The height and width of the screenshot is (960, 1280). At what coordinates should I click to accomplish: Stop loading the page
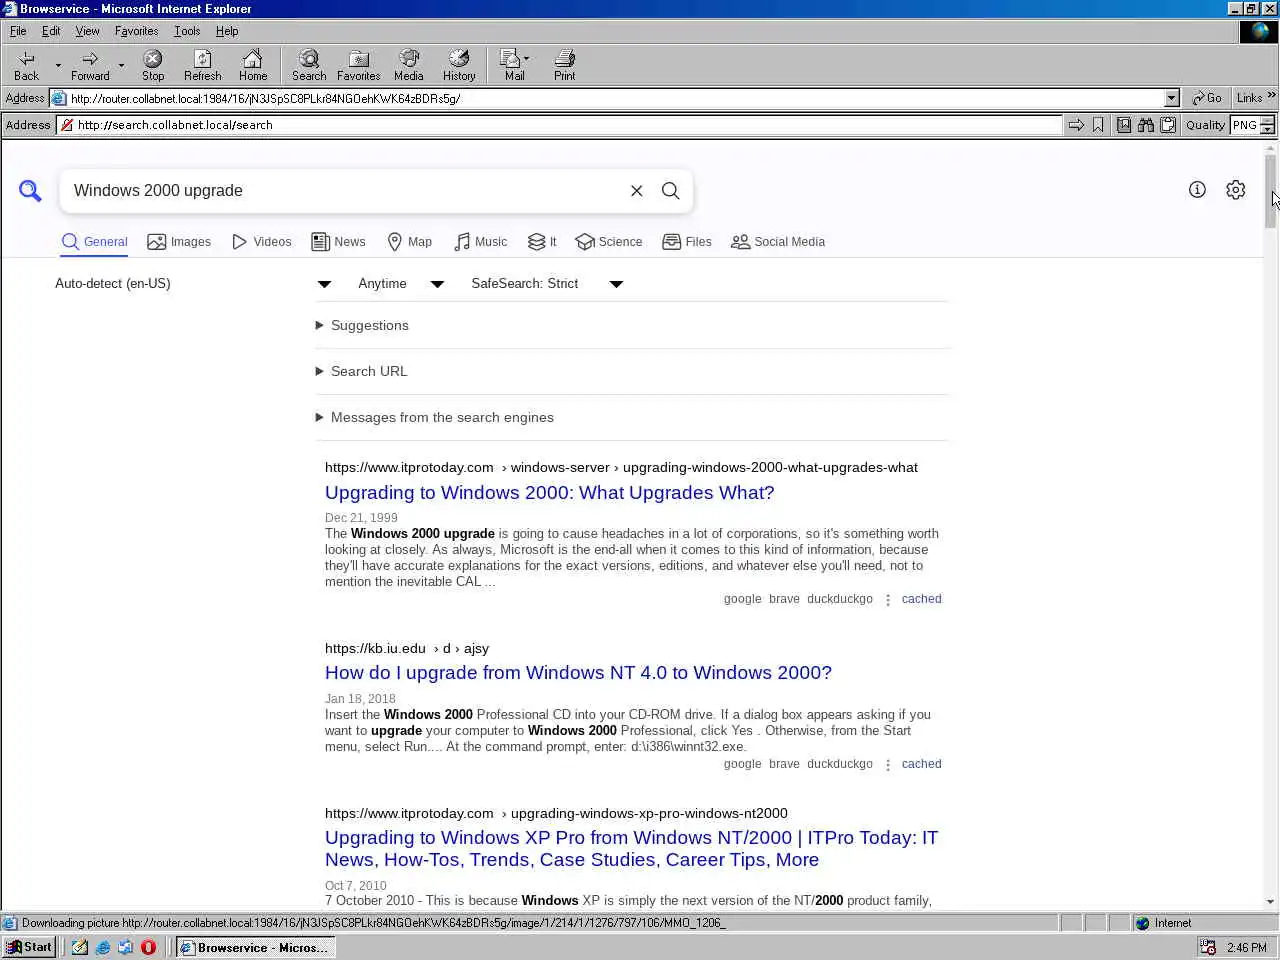click(153, 65)
